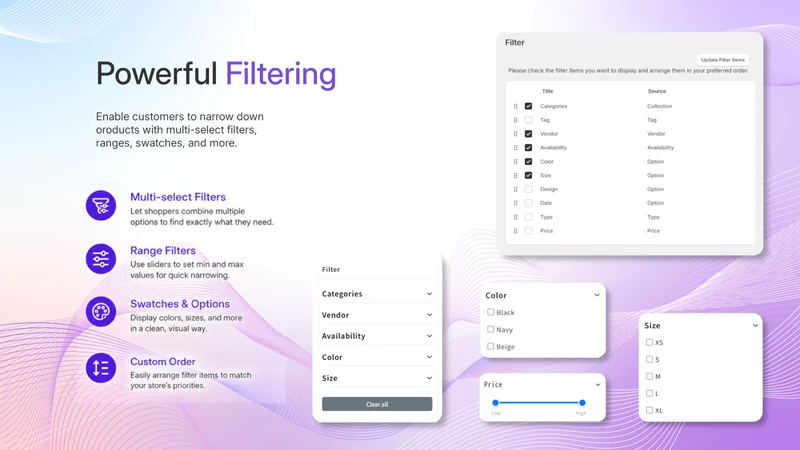Select the XS size checkbox
Image resolution: width=800 pixels, height=450 pixels.
[649, 342]
